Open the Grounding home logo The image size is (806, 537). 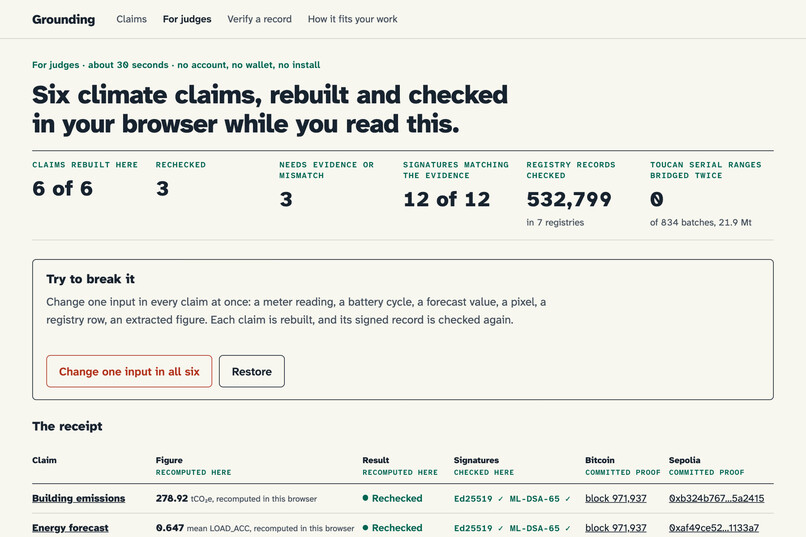pos(63,20)
